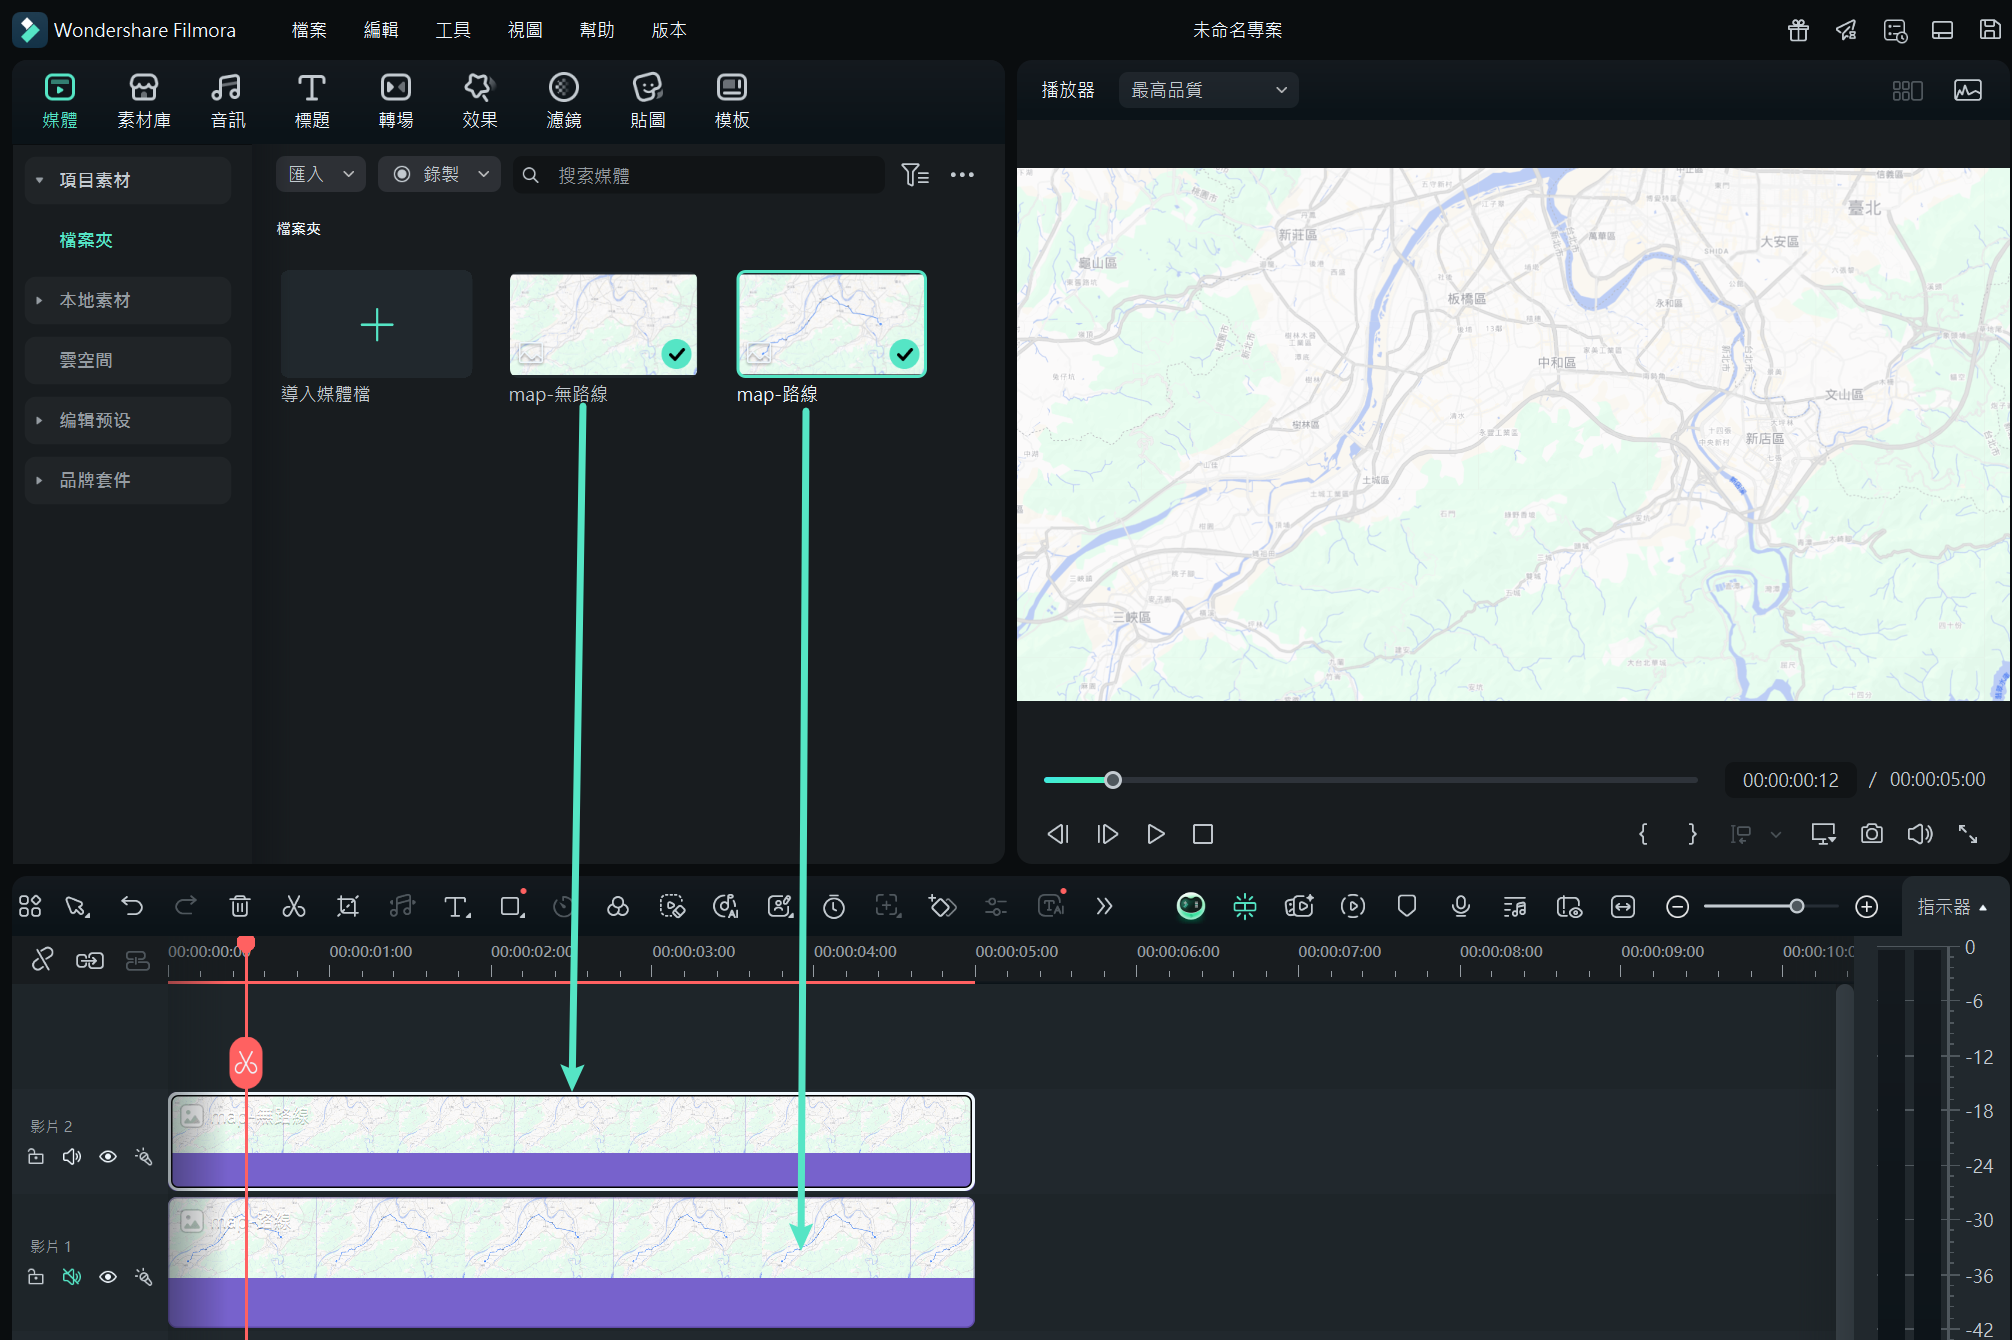Open the player volume control
The width and height of the screenshot is (2012, 1340).
pyautogui.click(x=1920, y=834)
